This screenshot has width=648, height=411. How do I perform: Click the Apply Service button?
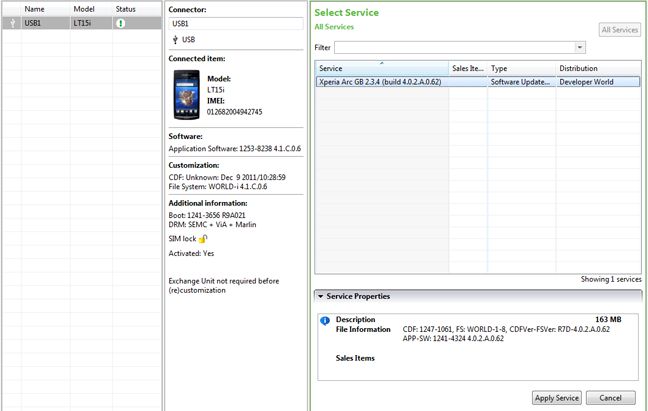(x=557, y=398)
